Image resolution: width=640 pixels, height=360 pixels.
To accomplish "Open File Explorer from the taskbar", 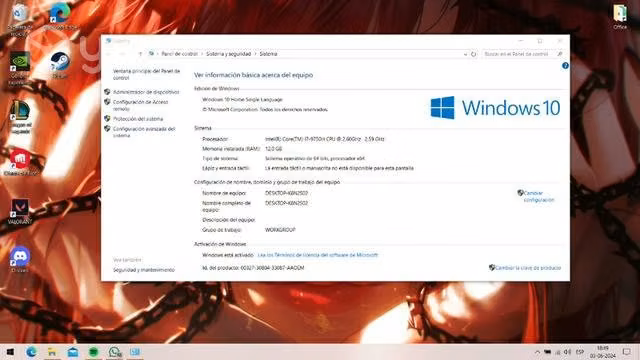I will (x=52, y=352).
